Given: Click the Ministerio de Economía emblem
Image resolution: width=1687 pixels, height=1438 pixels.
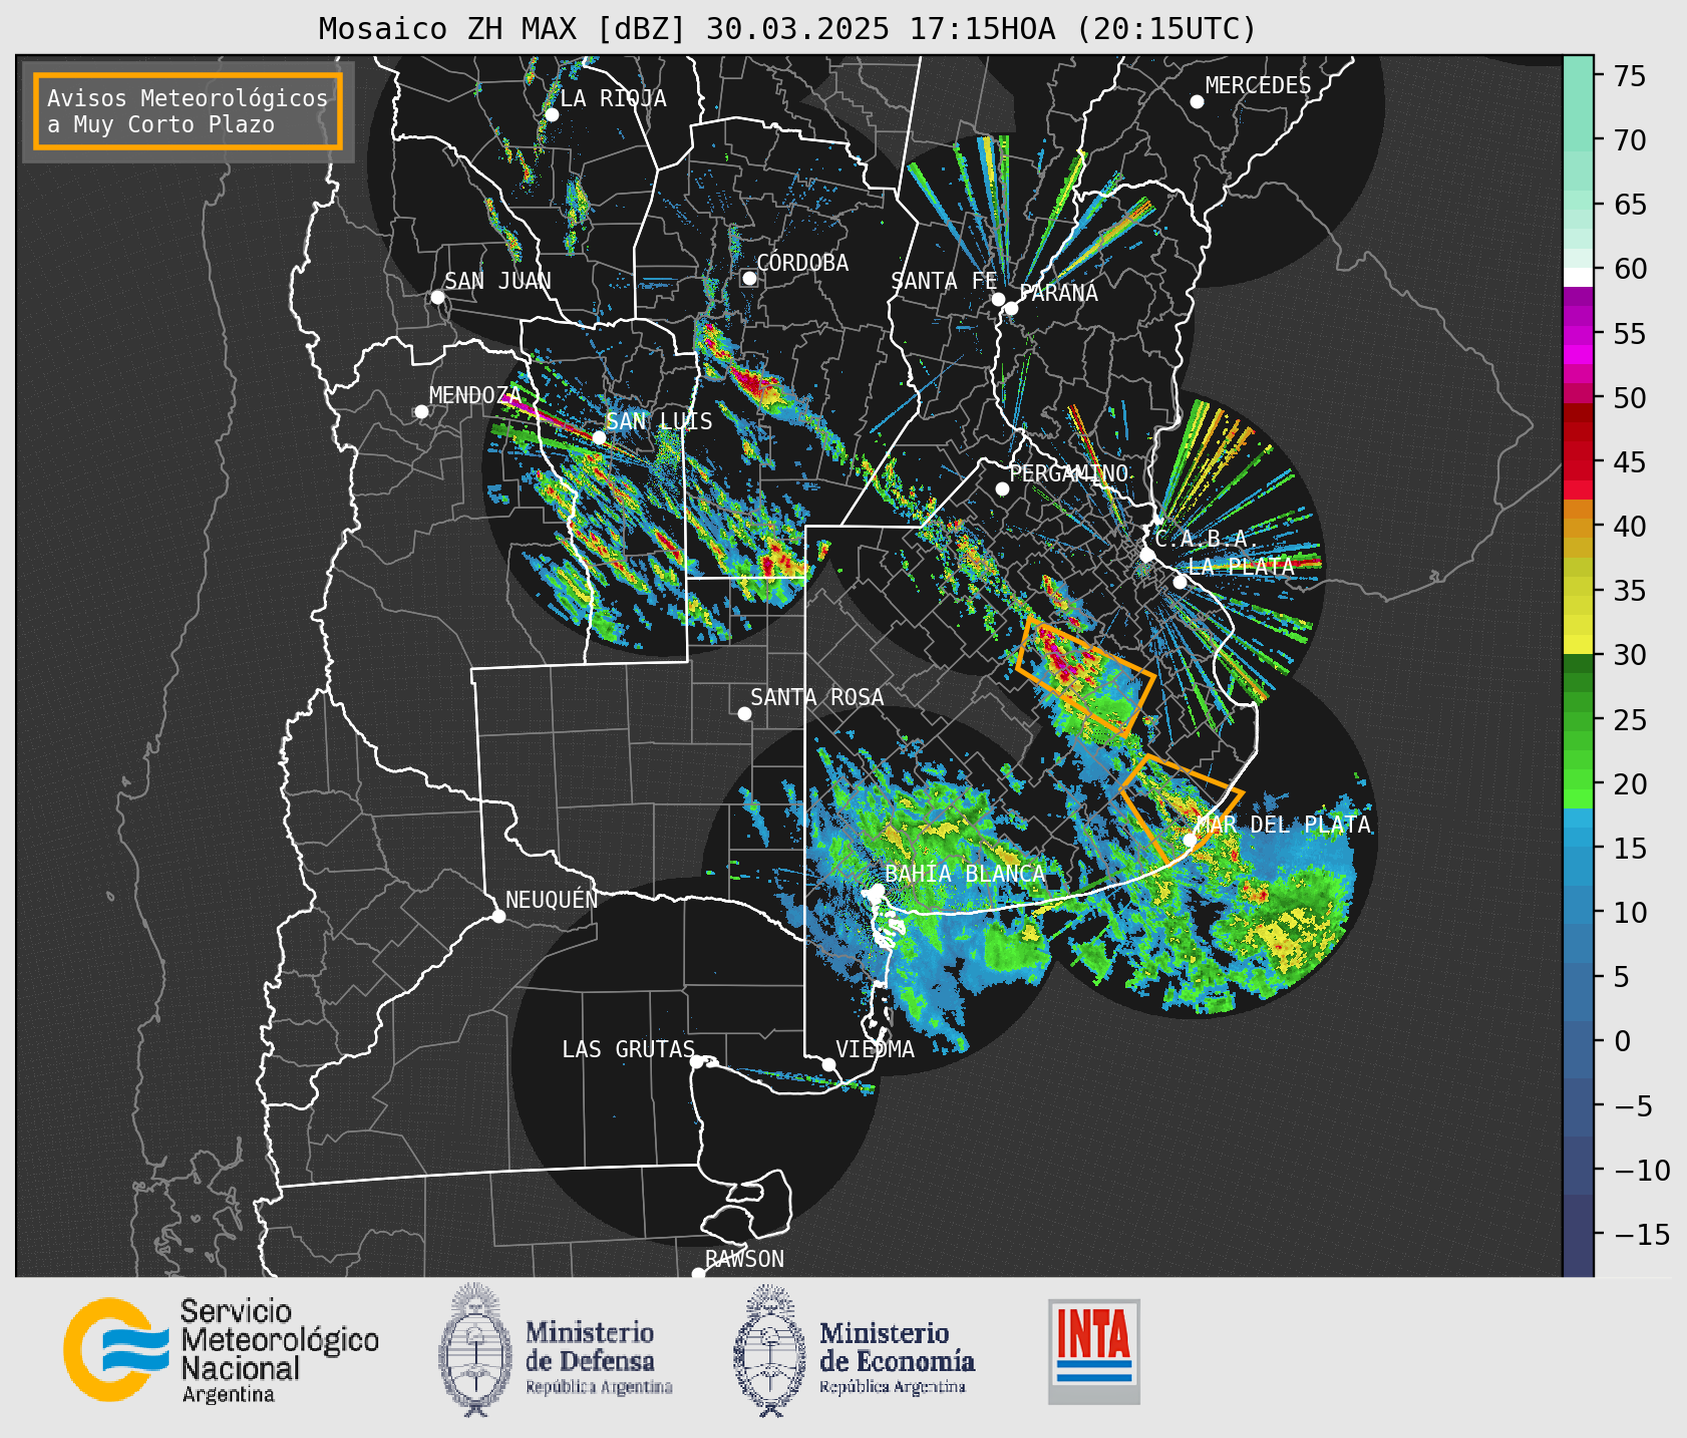Looking at the screenshot, I should [x=768, y=1350].
